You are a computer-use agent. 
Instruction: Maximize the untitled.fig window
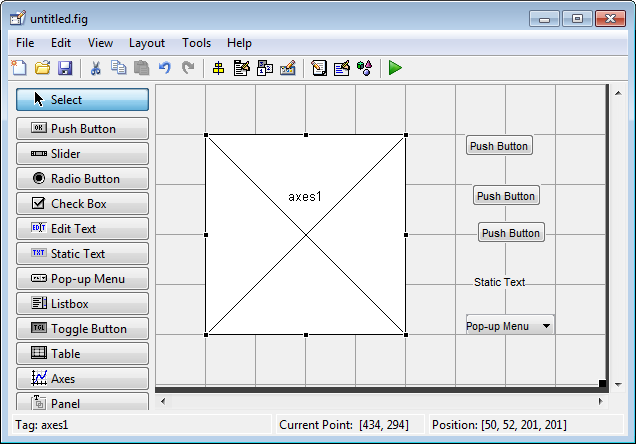coord(577,19)
